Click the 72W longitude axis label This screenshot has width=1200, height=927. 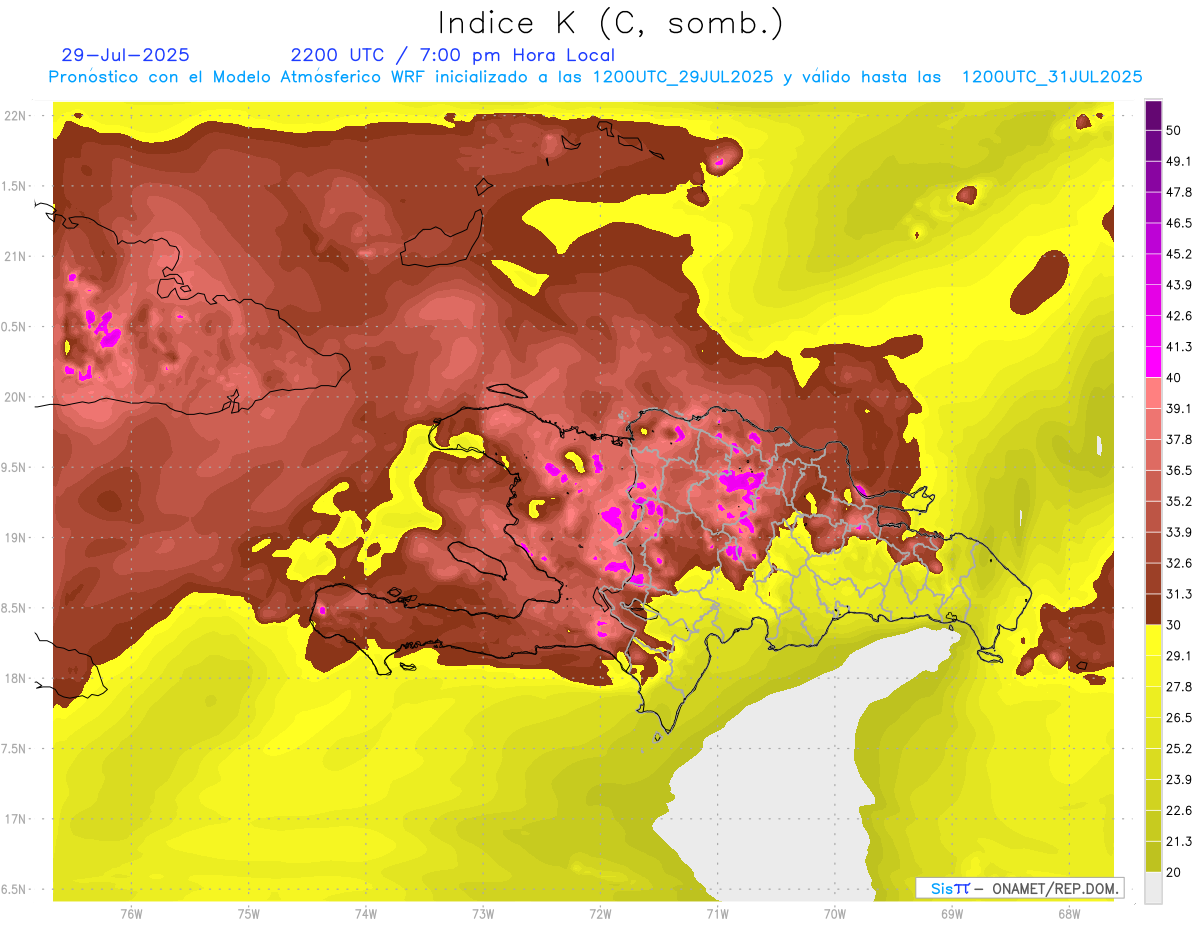click(600, 913)
